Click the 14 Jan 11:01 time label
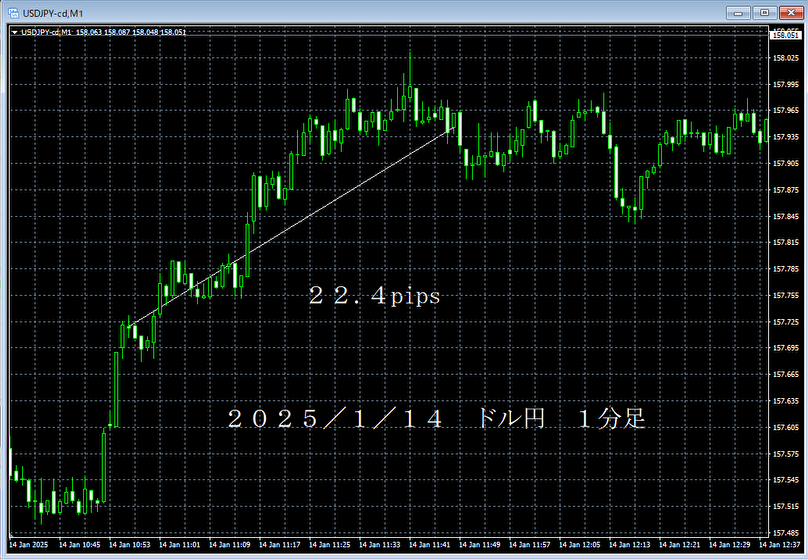 click(x=179, y=545)
